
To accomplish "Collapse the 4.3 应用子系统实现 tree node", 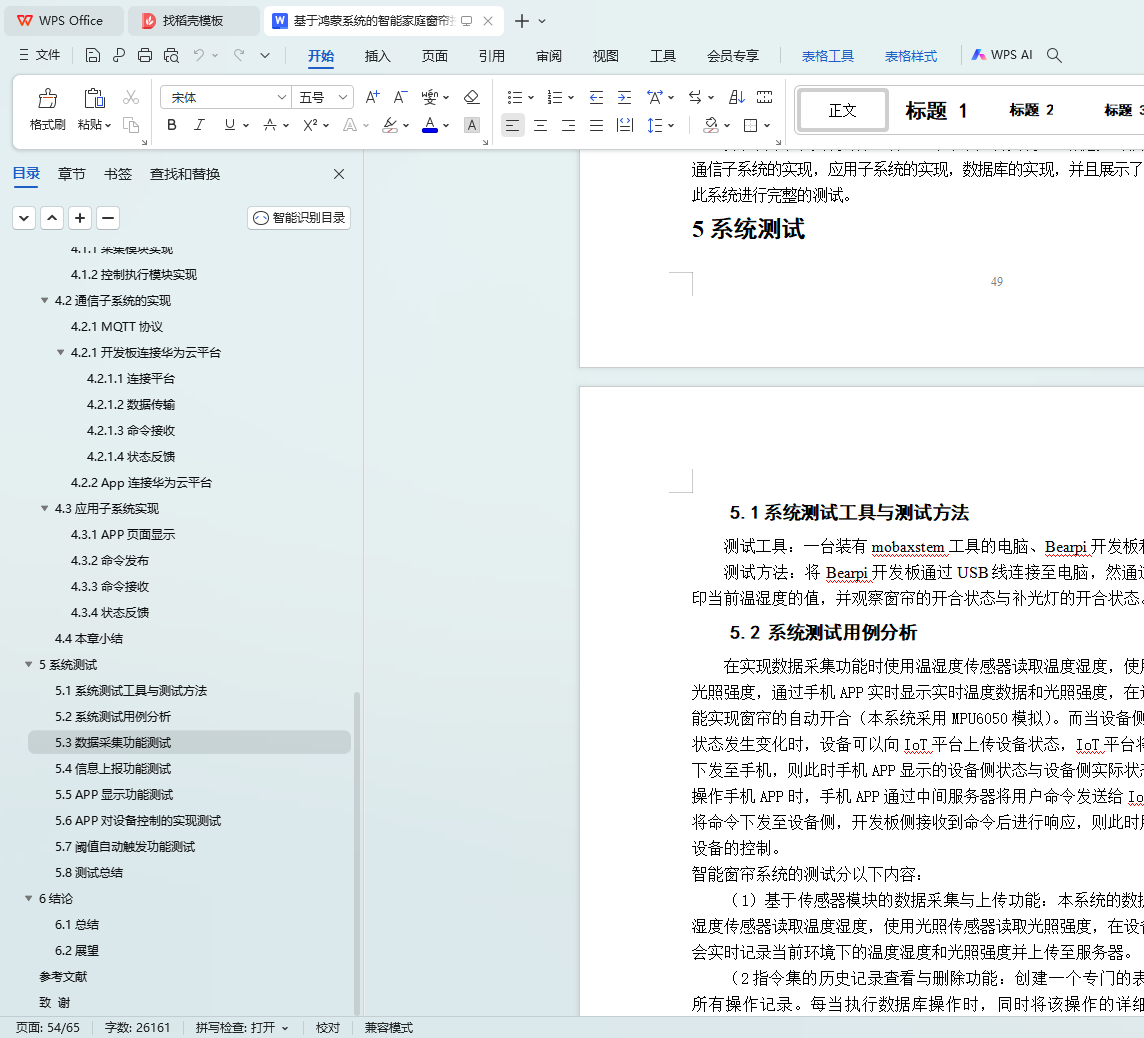I will [45, 508].
